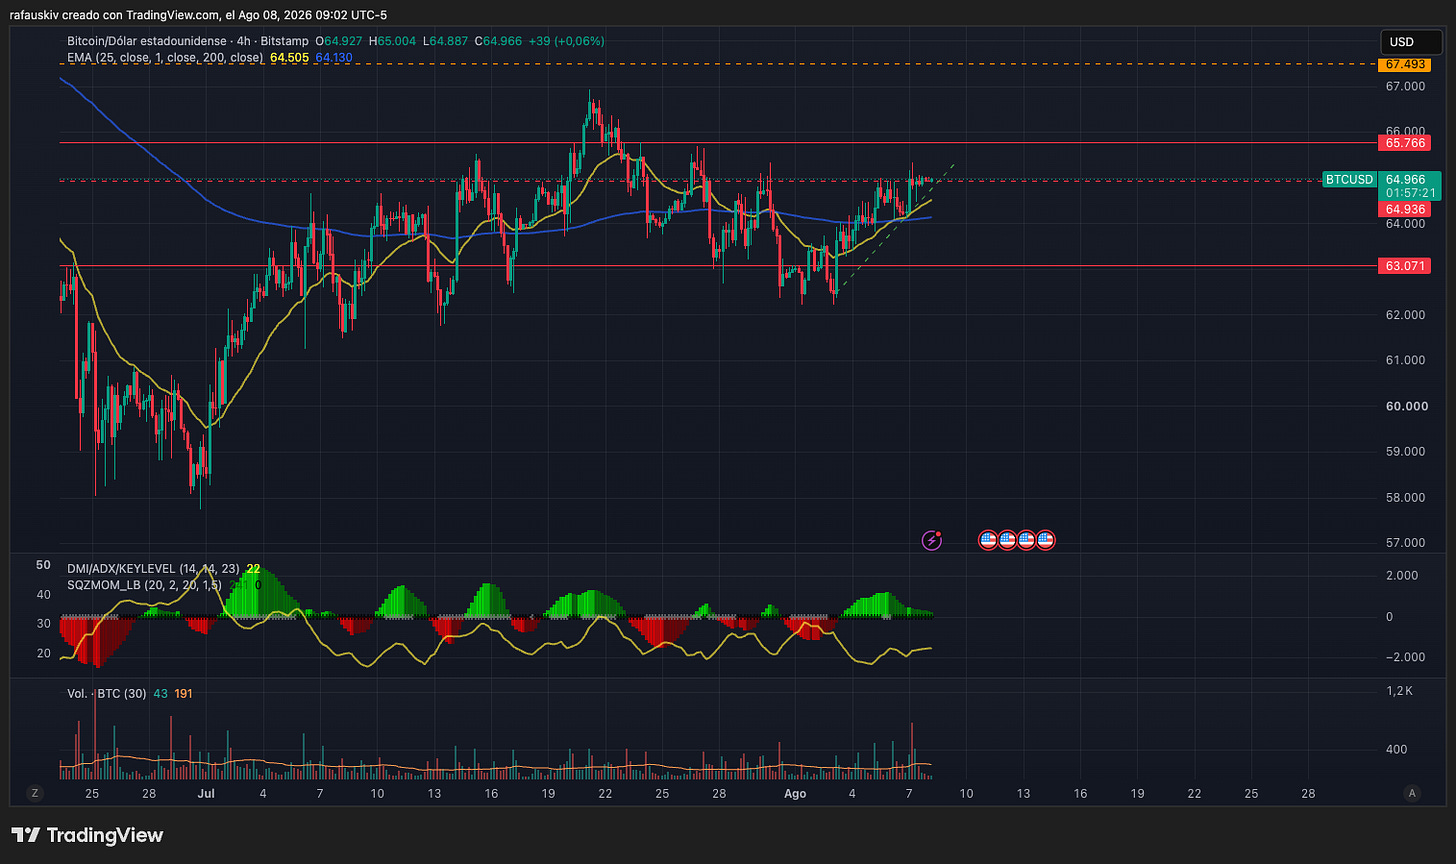Viewport: 1456px width, 864px height.
Task: Select the EMA (25, close, 1, close, 200, close) legend
Action: 165,58
